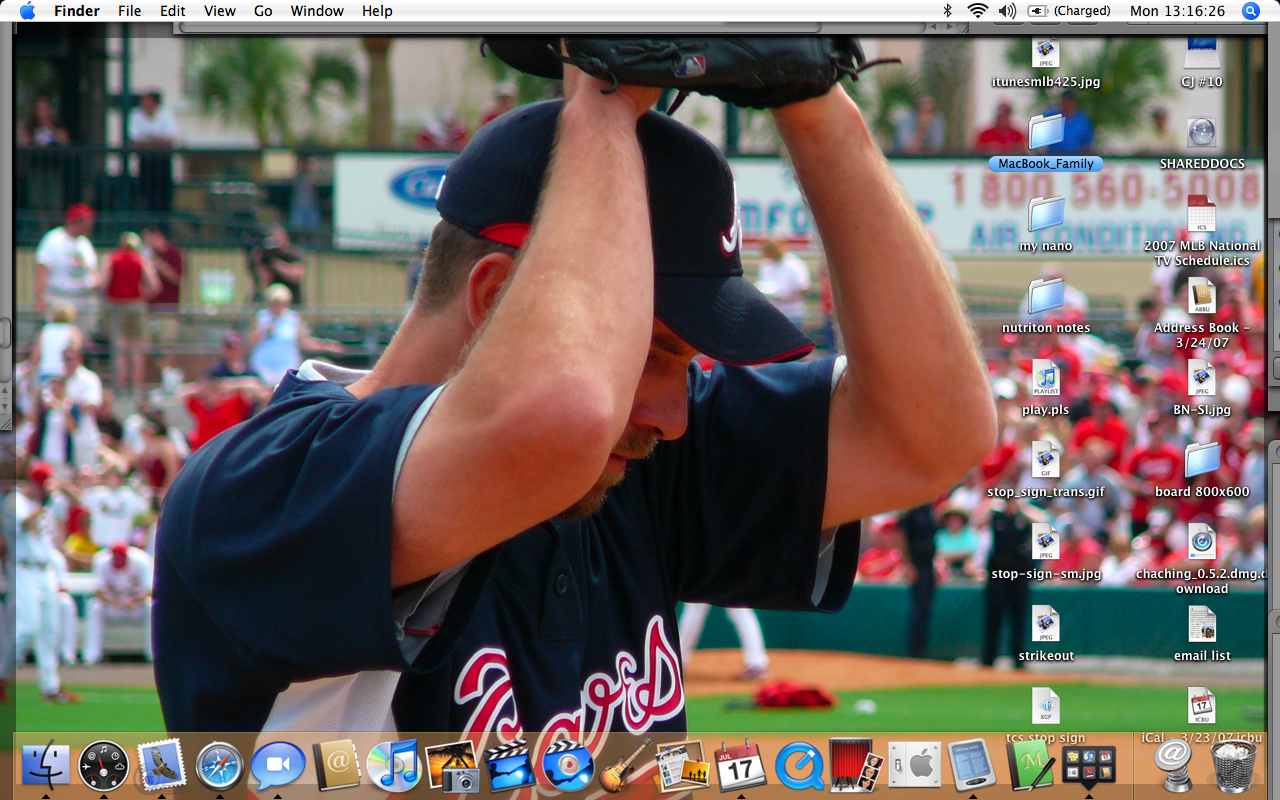Select the board 800x600 folder
Viewport: 1280px width, 800px height.
[1202, 470]
